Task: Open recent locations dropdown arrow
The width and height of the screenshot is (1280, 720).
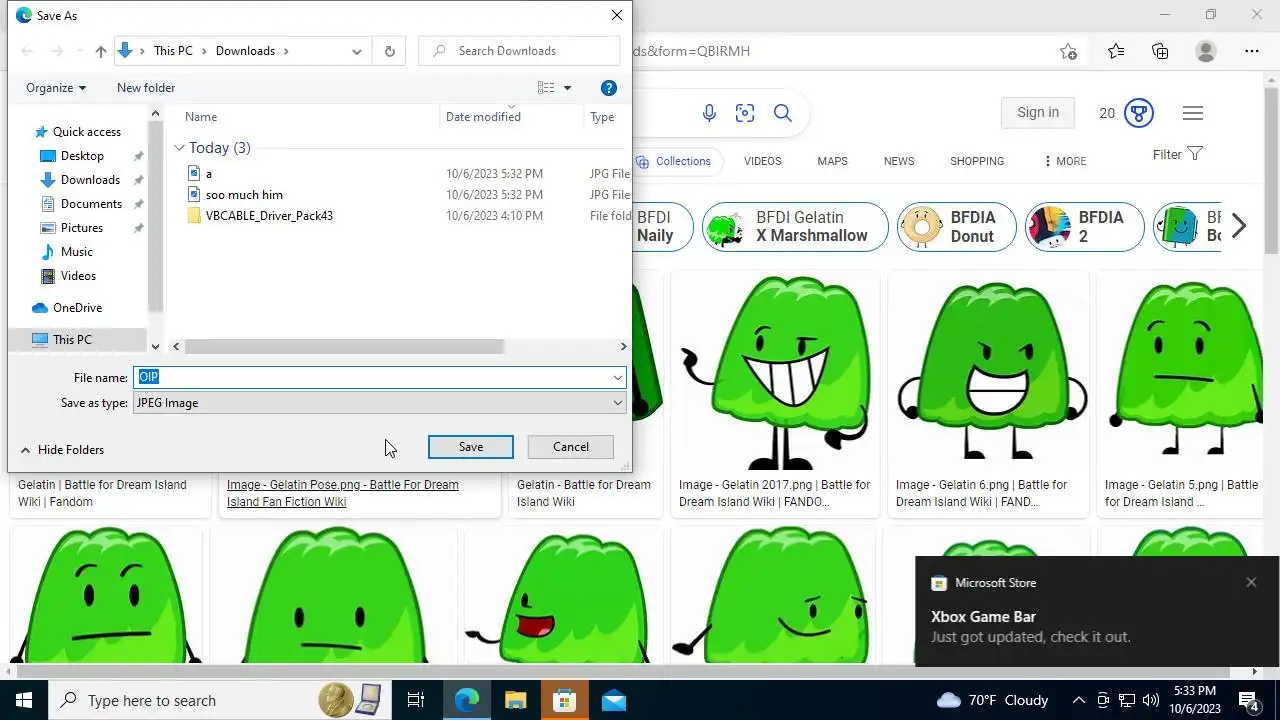Action: click(79, 51)
